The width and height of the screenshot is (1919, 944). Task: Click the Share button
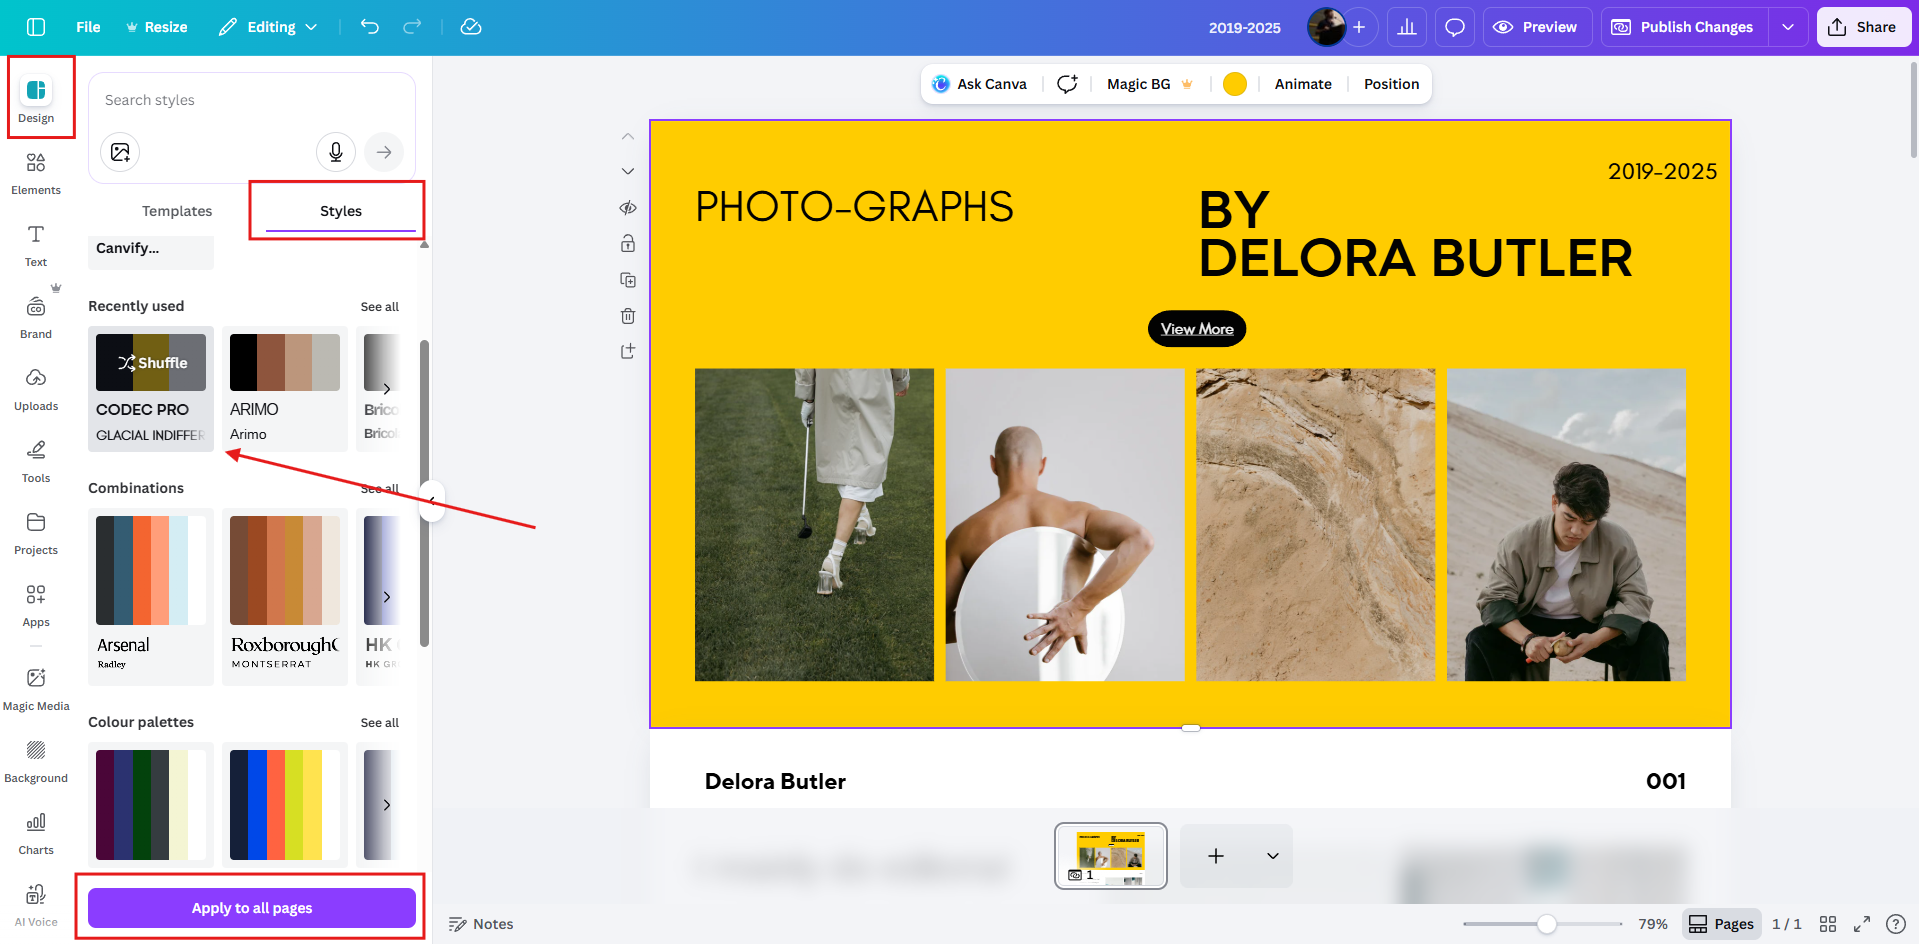click(x=1863, y=27)
